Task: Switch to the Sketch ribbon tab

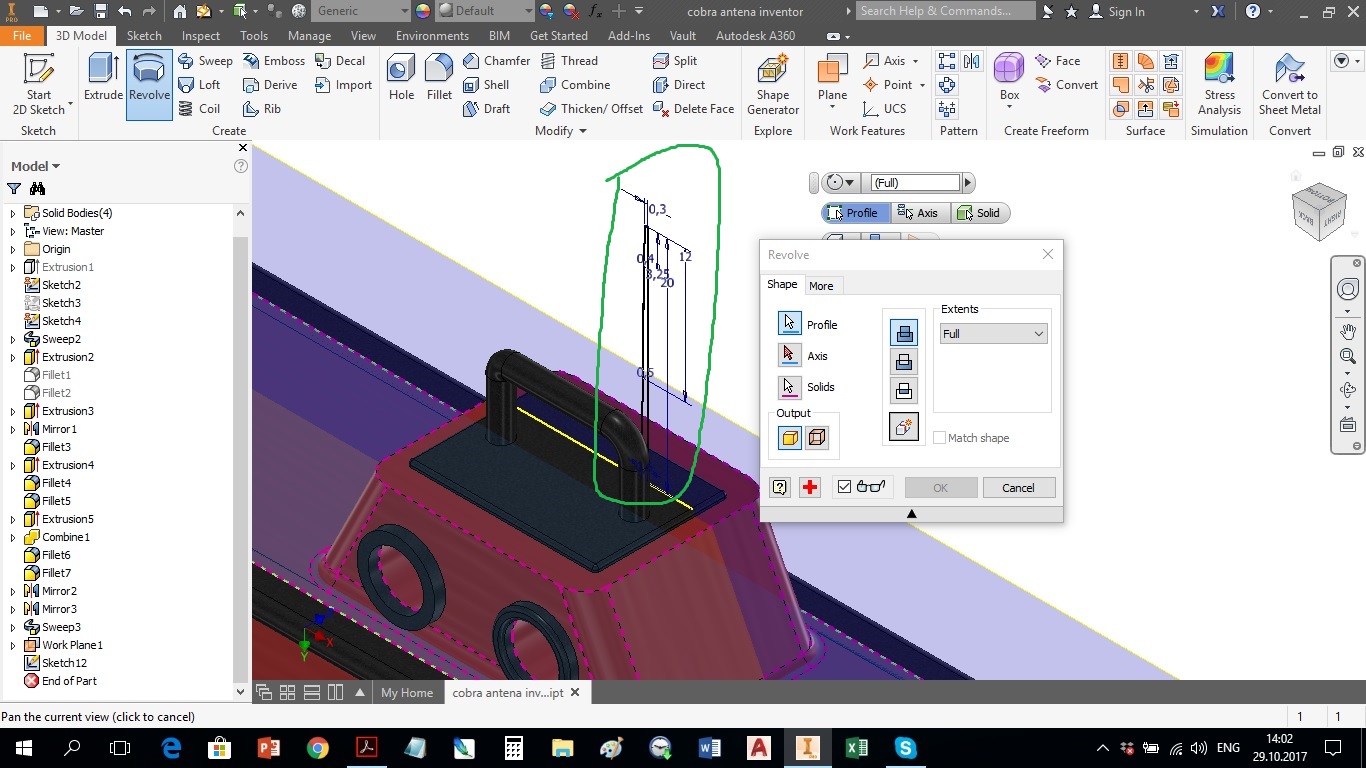Action: tap(144, 35)
